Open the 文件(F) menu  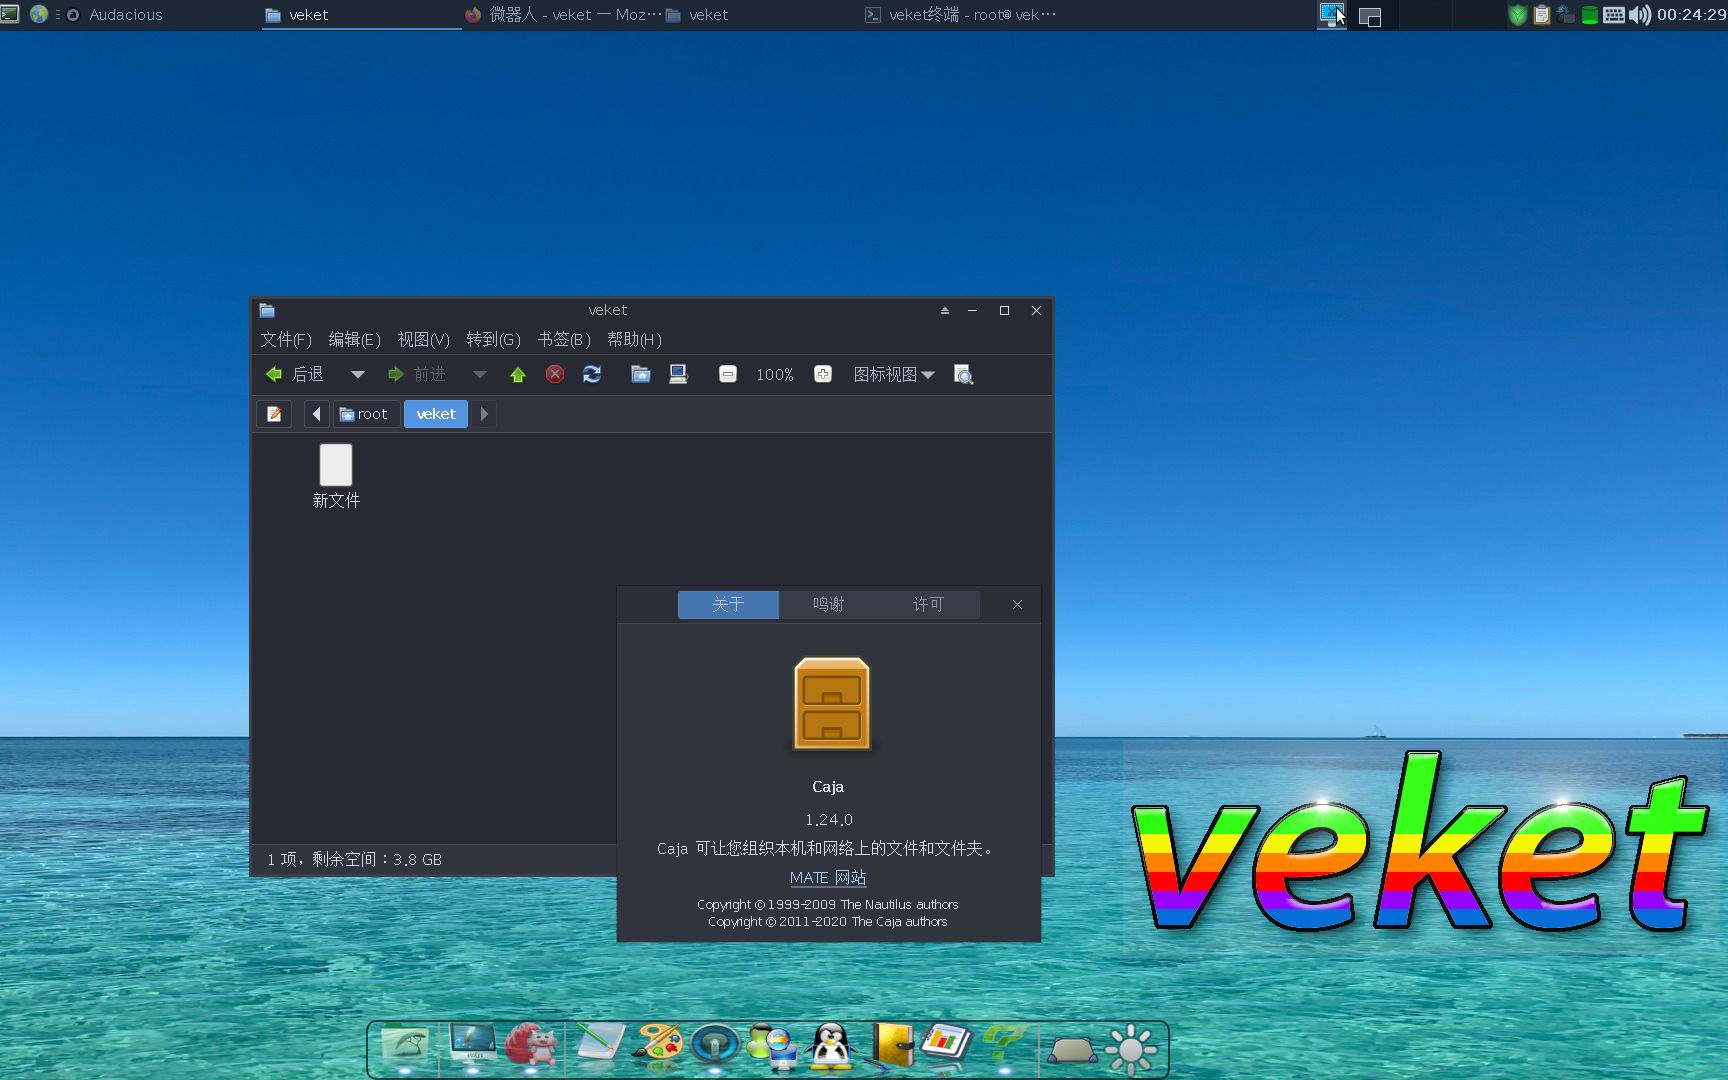(x=286, y=340)
